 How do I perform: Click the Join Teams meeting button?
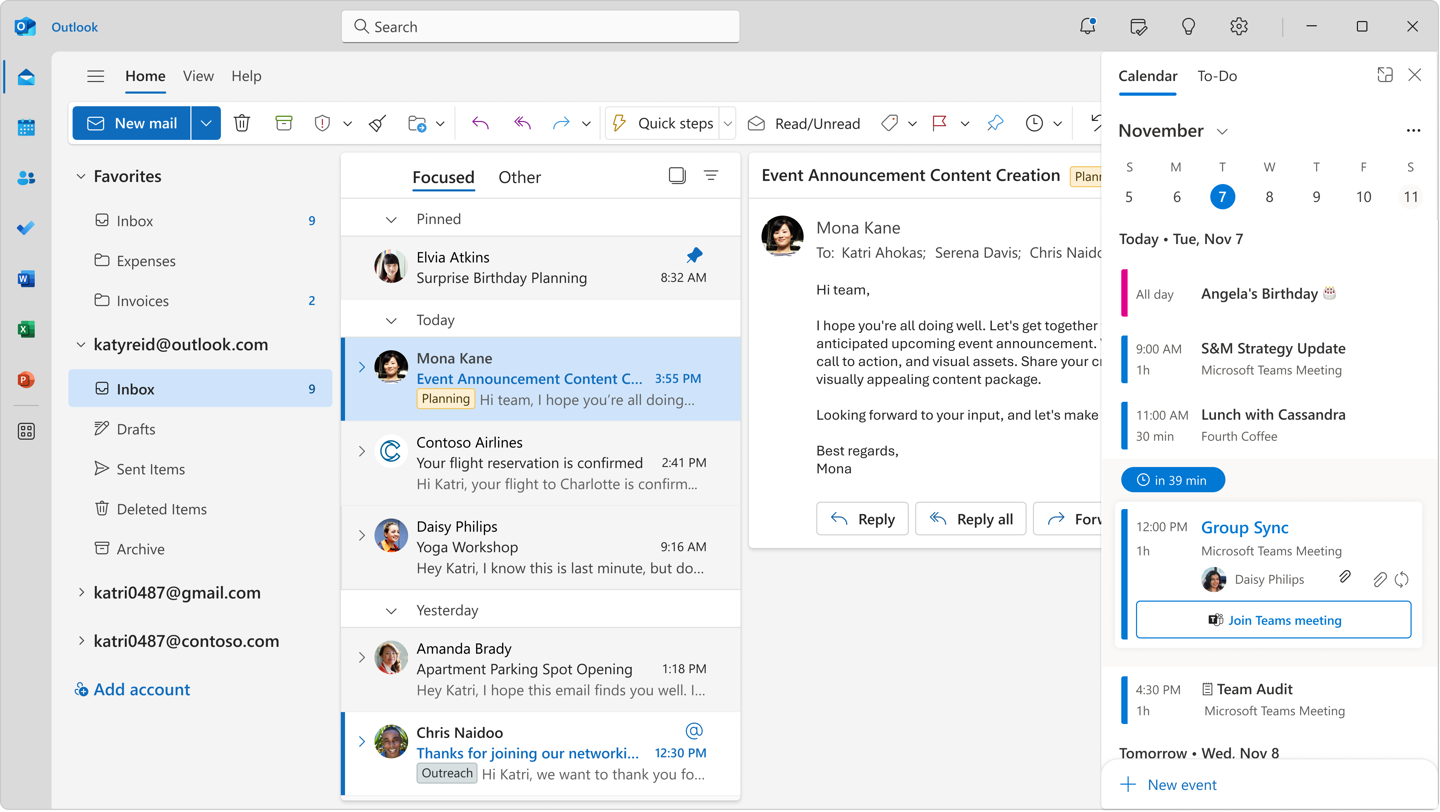click(1273, 620)
